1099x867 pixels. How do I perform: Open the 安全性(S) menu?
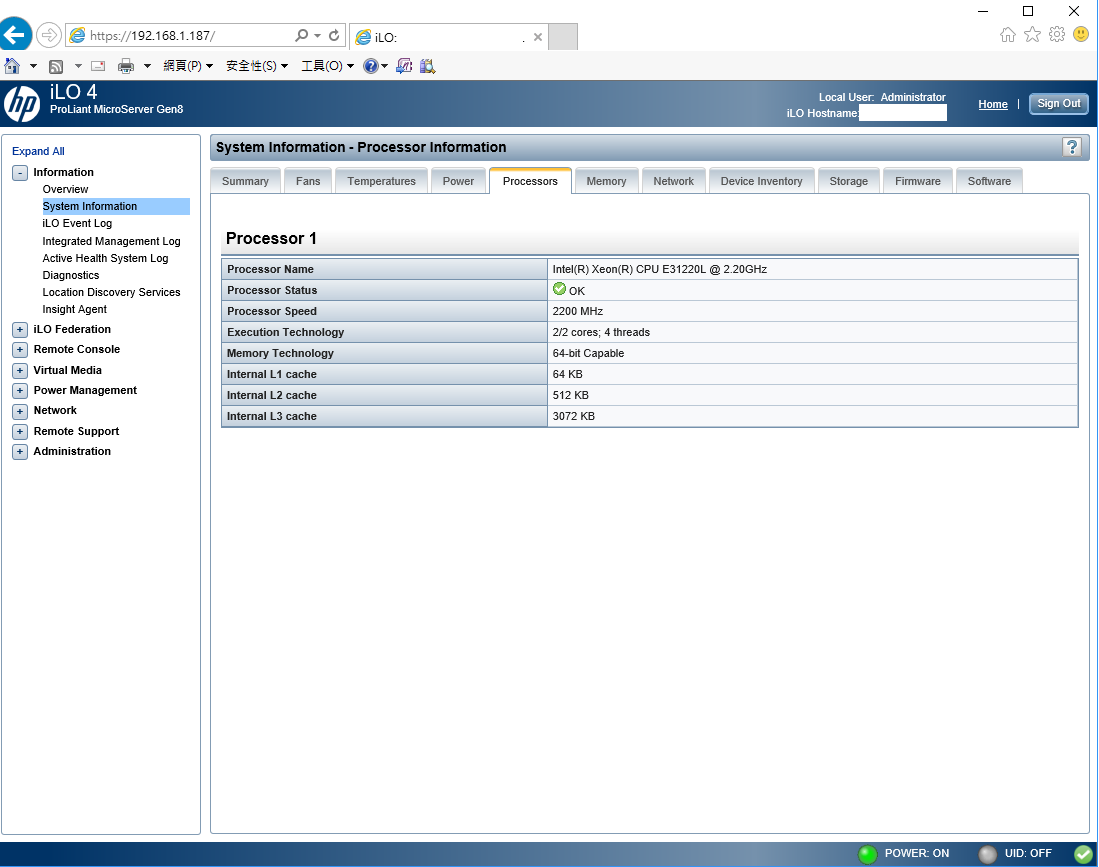257,66
